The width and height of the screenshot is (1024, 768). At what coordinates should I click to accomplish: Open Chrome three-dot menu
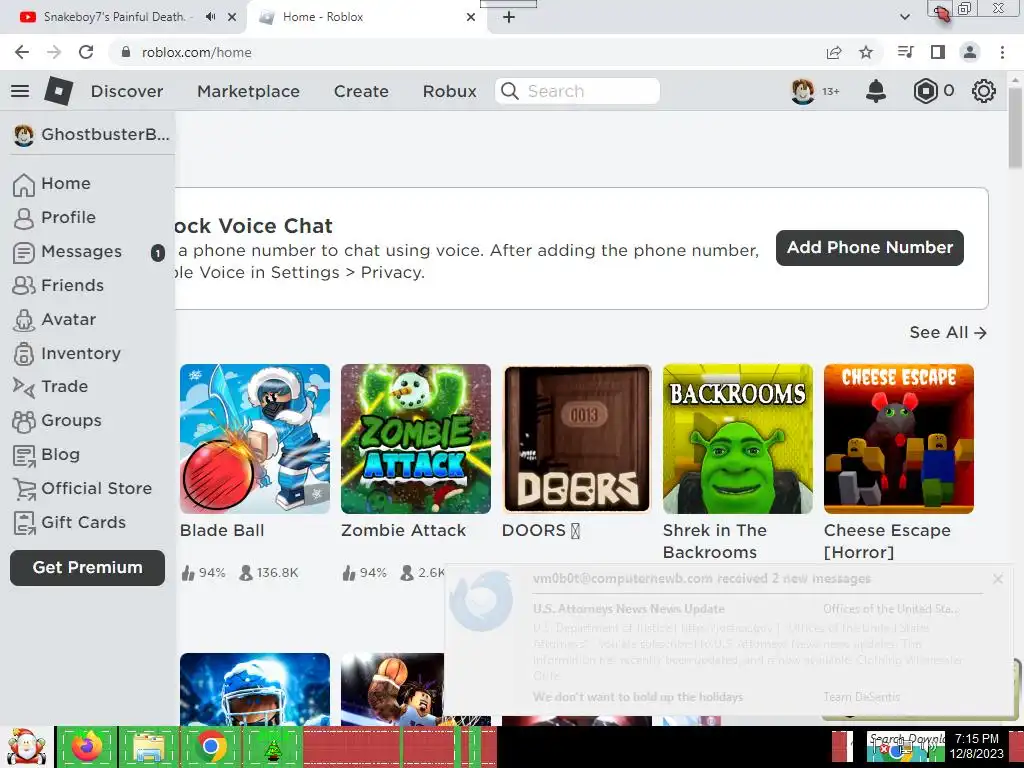[x=1002, y=52]
